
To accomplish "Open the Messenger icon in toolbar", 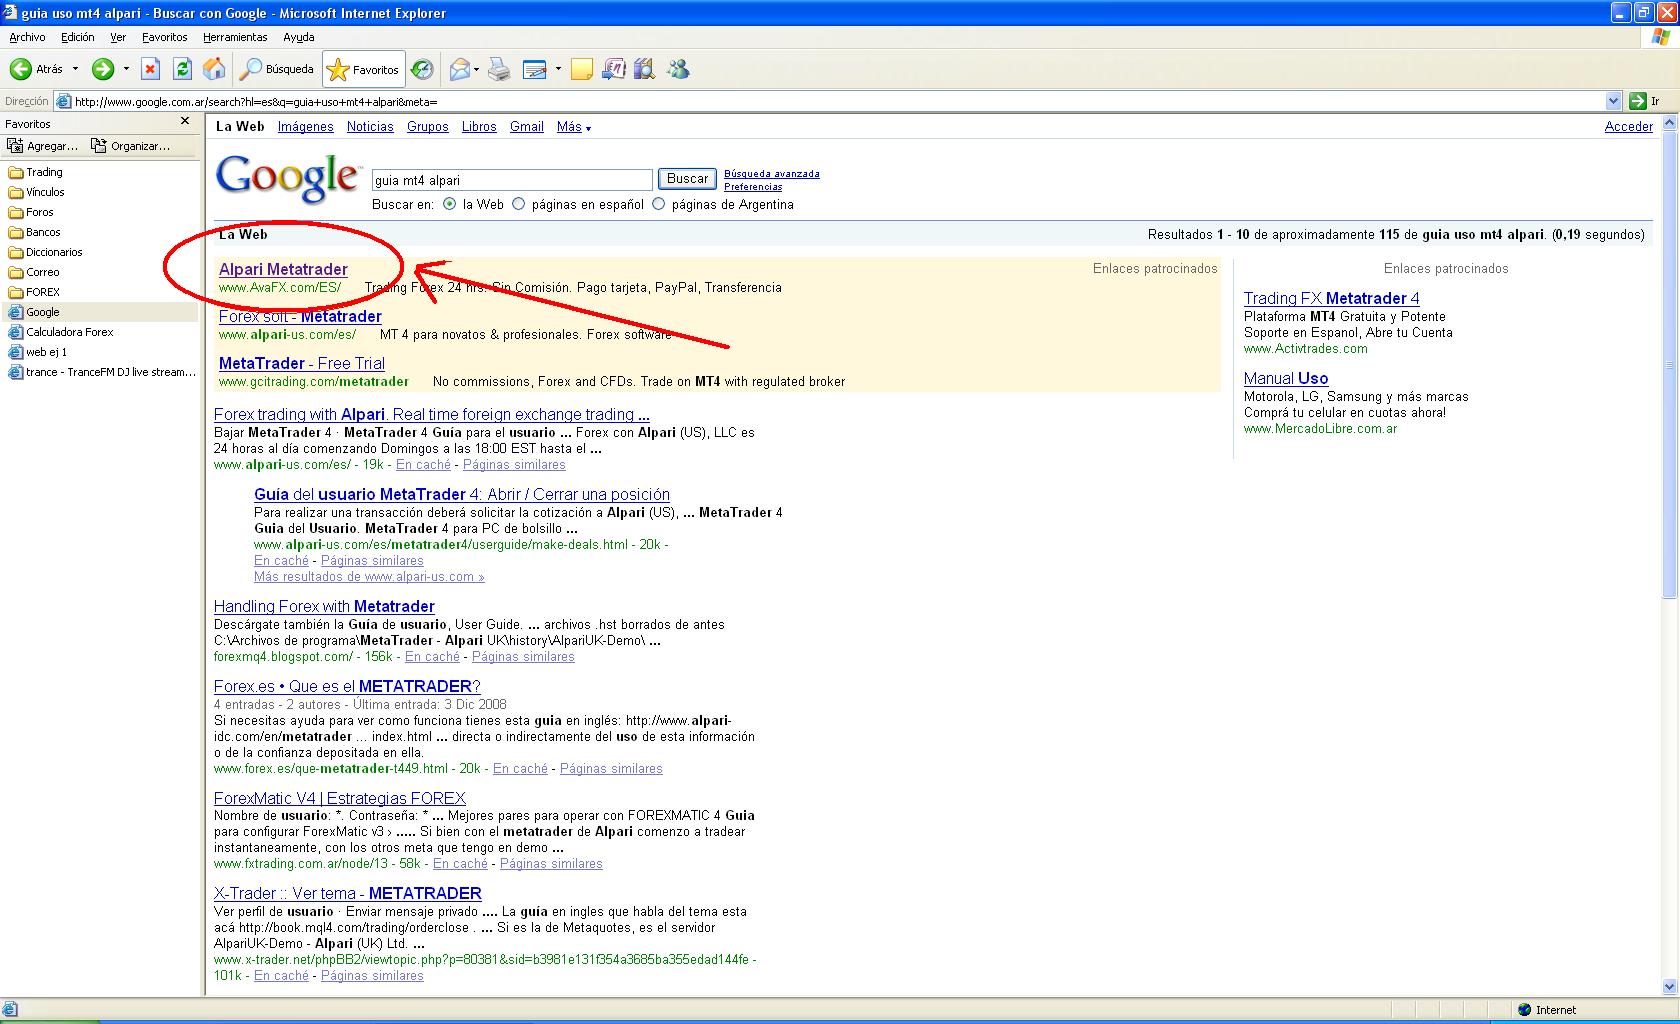I will point(678,69).
